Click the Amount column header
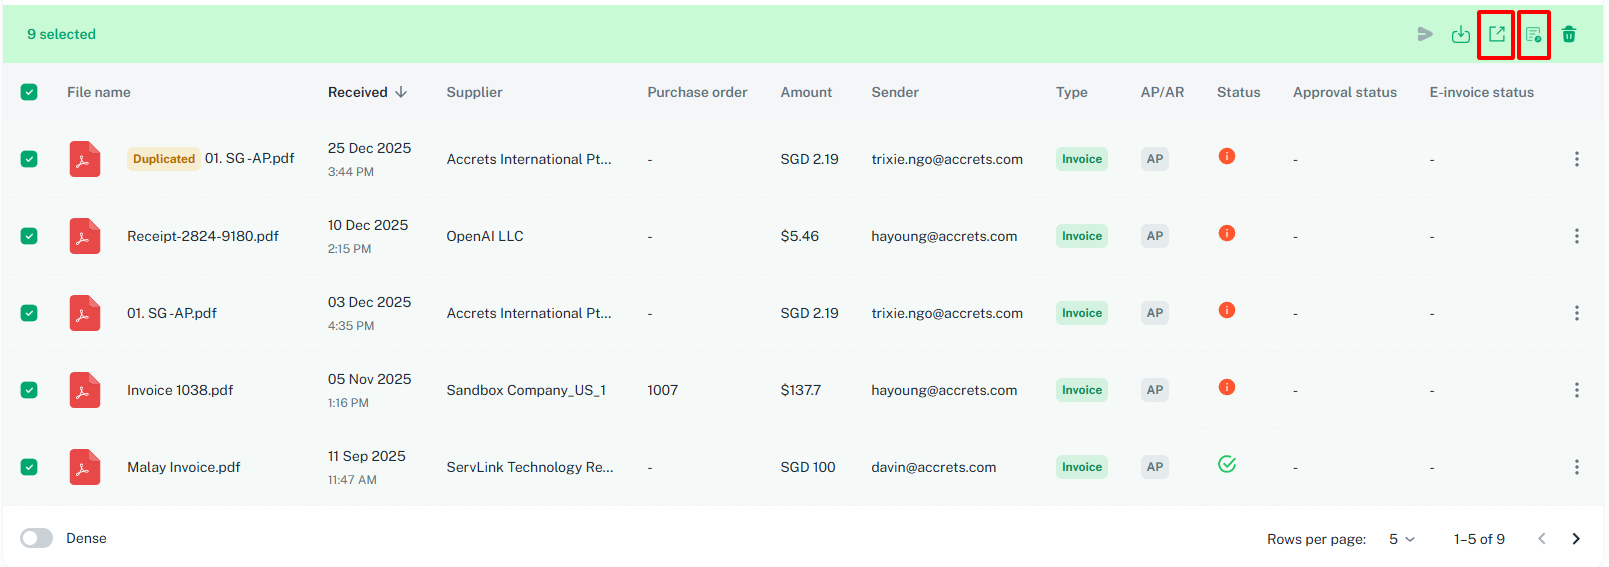 pyautogui.click(x=806, y=92)
